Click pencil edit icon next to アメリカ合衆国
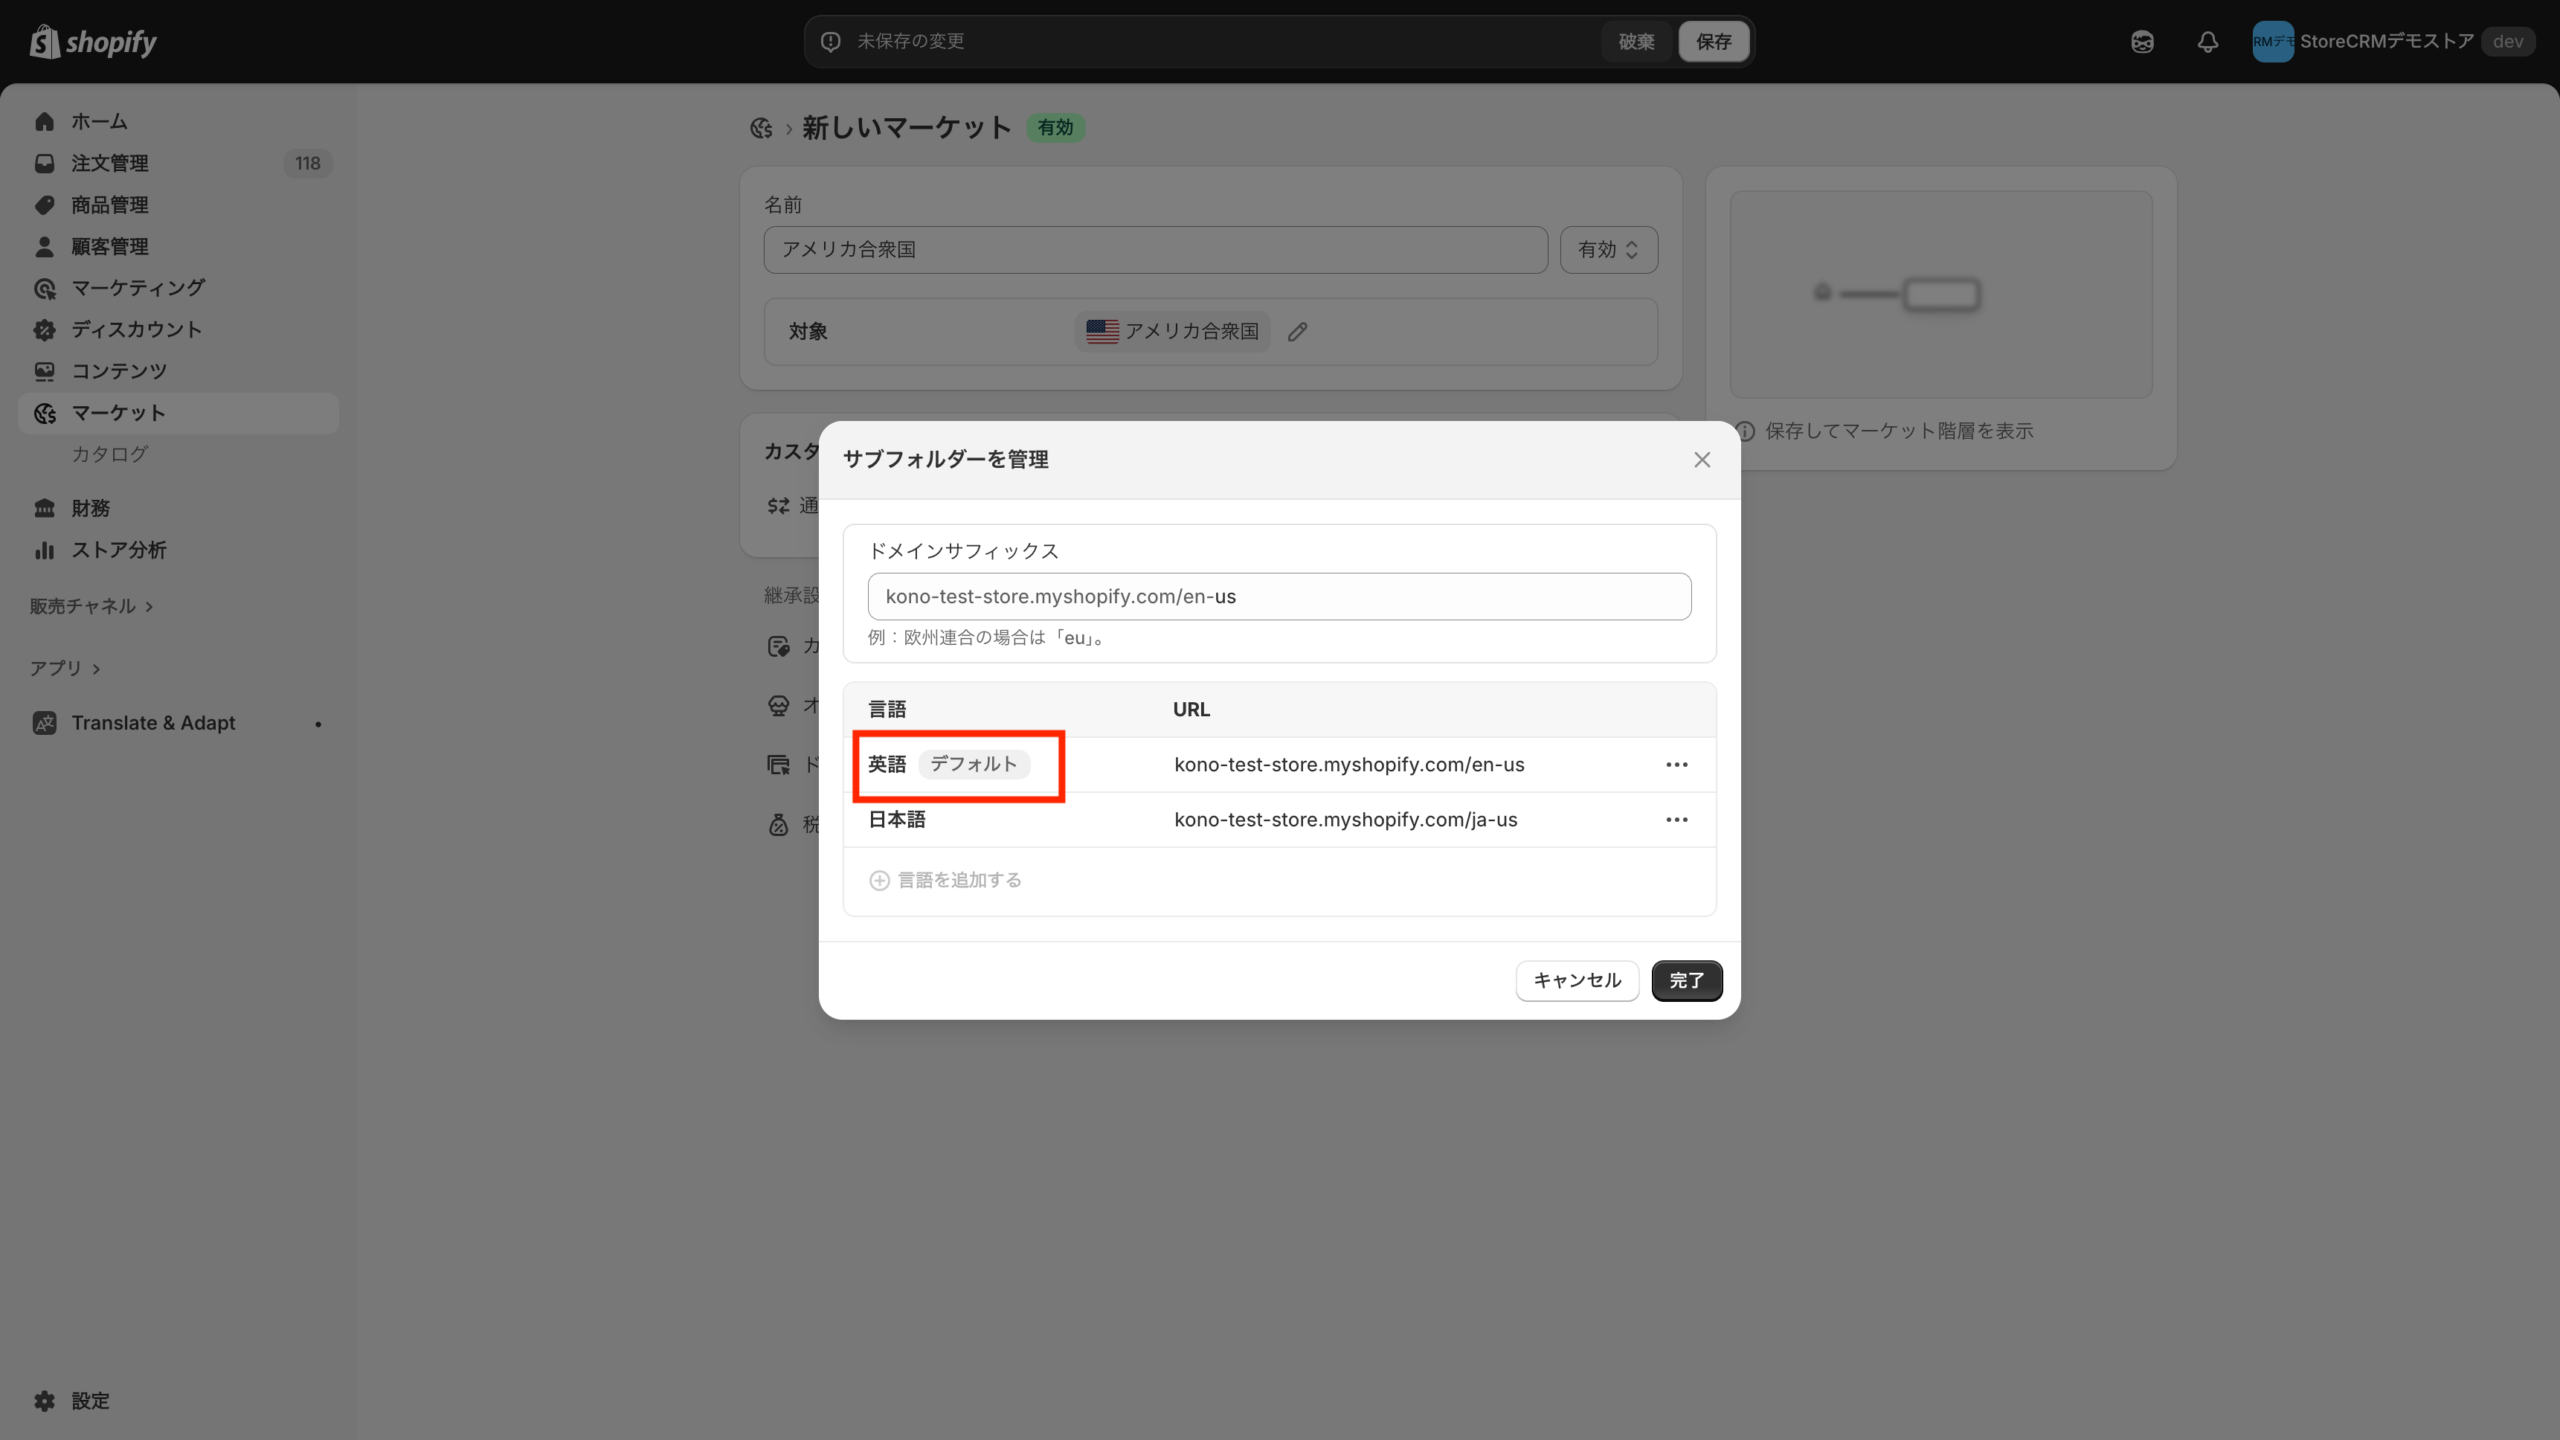Screen dimensions: 2560x1440 pyautogui.click(x=1297, y=332)
